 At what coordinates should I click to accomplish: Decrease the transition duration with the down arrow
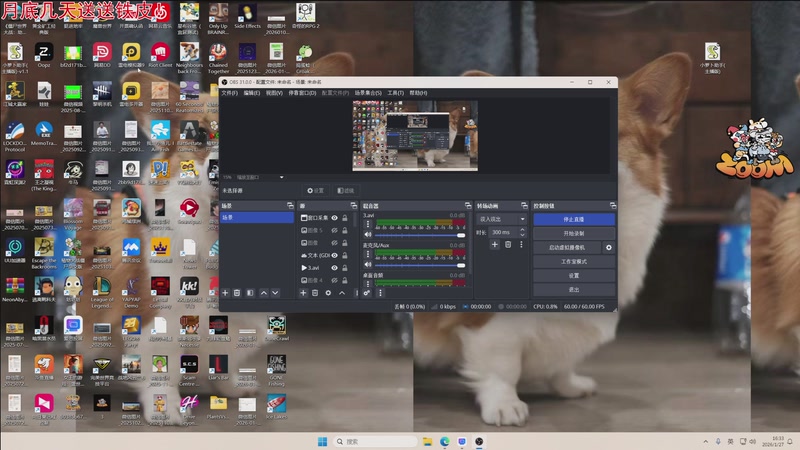[522, 235]
